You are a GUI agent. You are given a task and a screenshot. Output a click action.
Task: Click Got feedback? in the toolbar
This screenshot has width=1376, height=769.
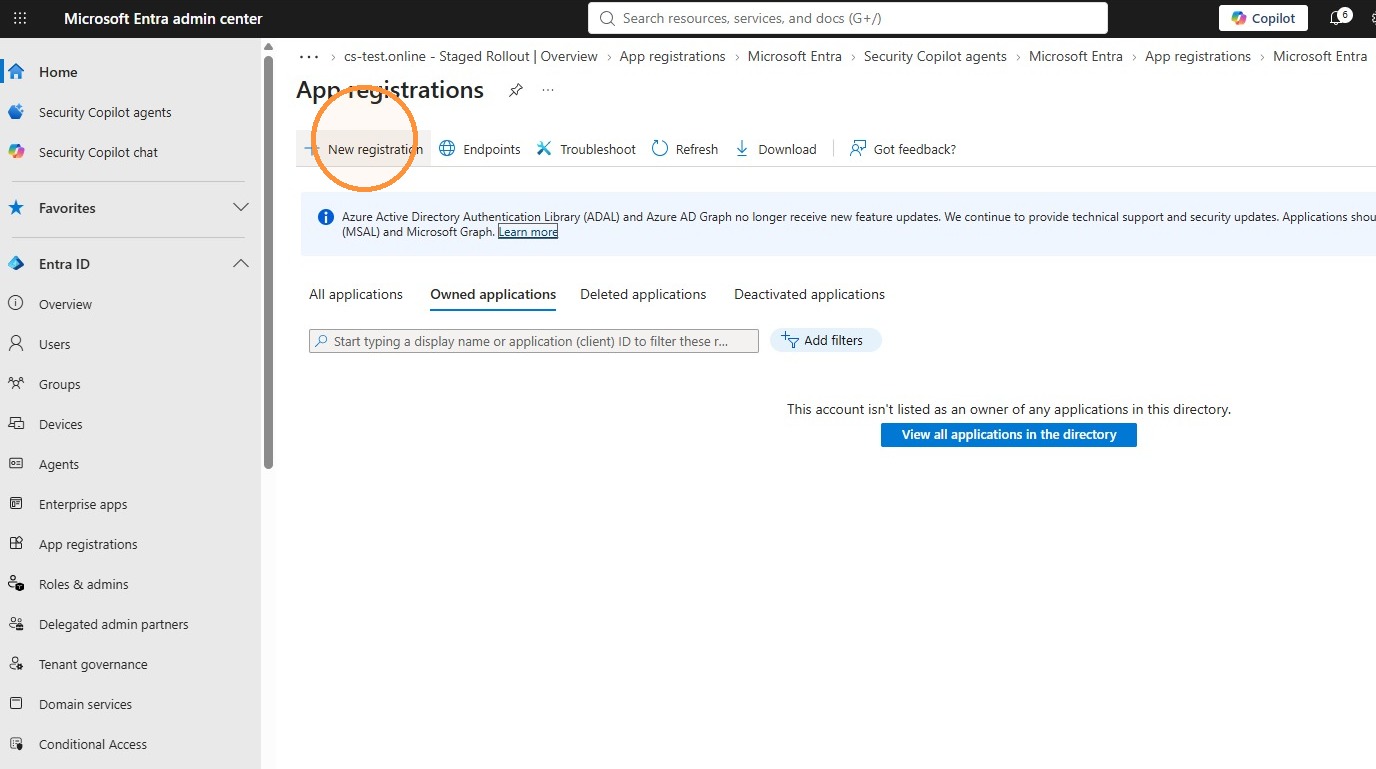pyautogui.click(x=903, y=149)
